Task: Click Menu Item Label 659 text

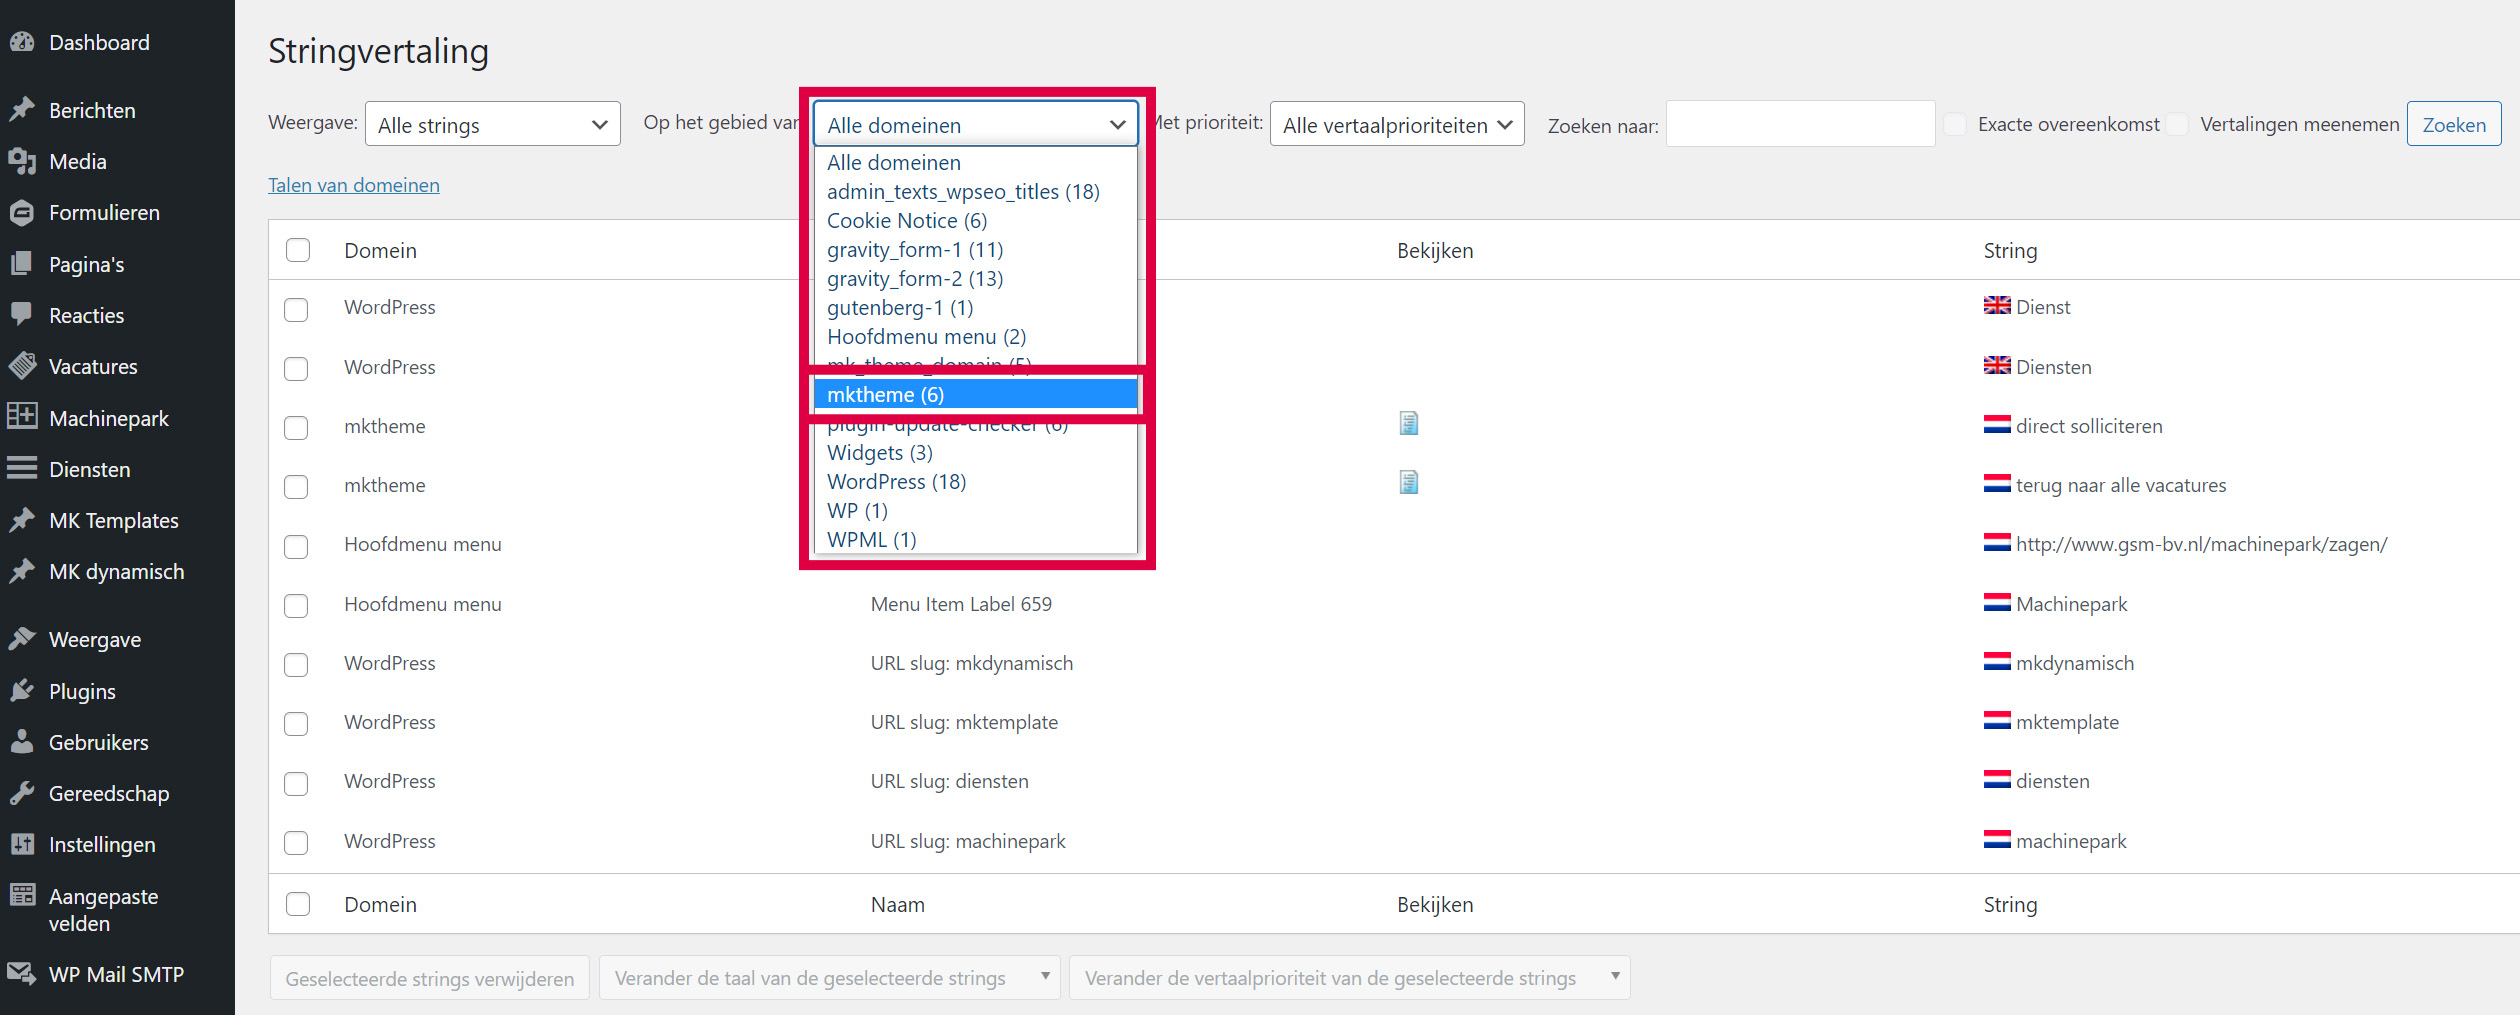Action: tap(961, 604)
